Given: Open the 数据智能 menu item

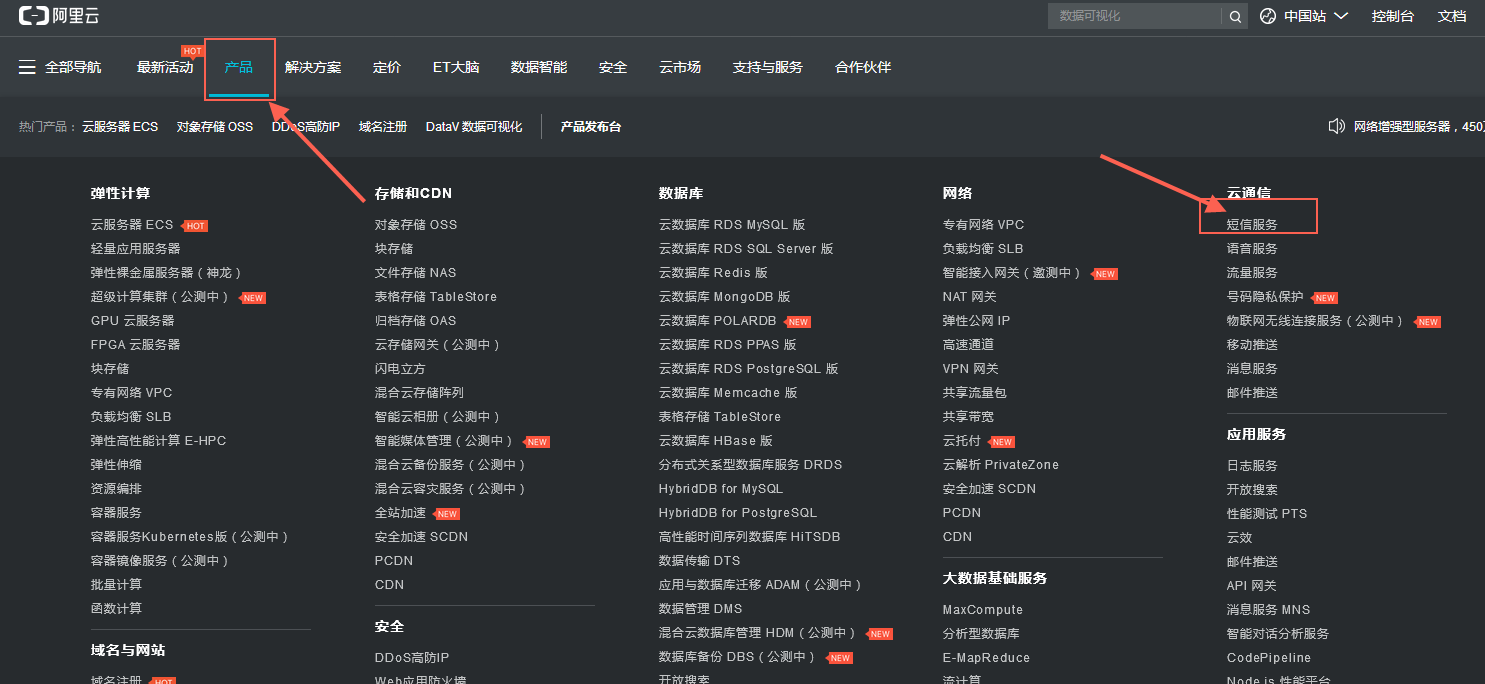Looking at the screenshot, I should tap(539, 67).
